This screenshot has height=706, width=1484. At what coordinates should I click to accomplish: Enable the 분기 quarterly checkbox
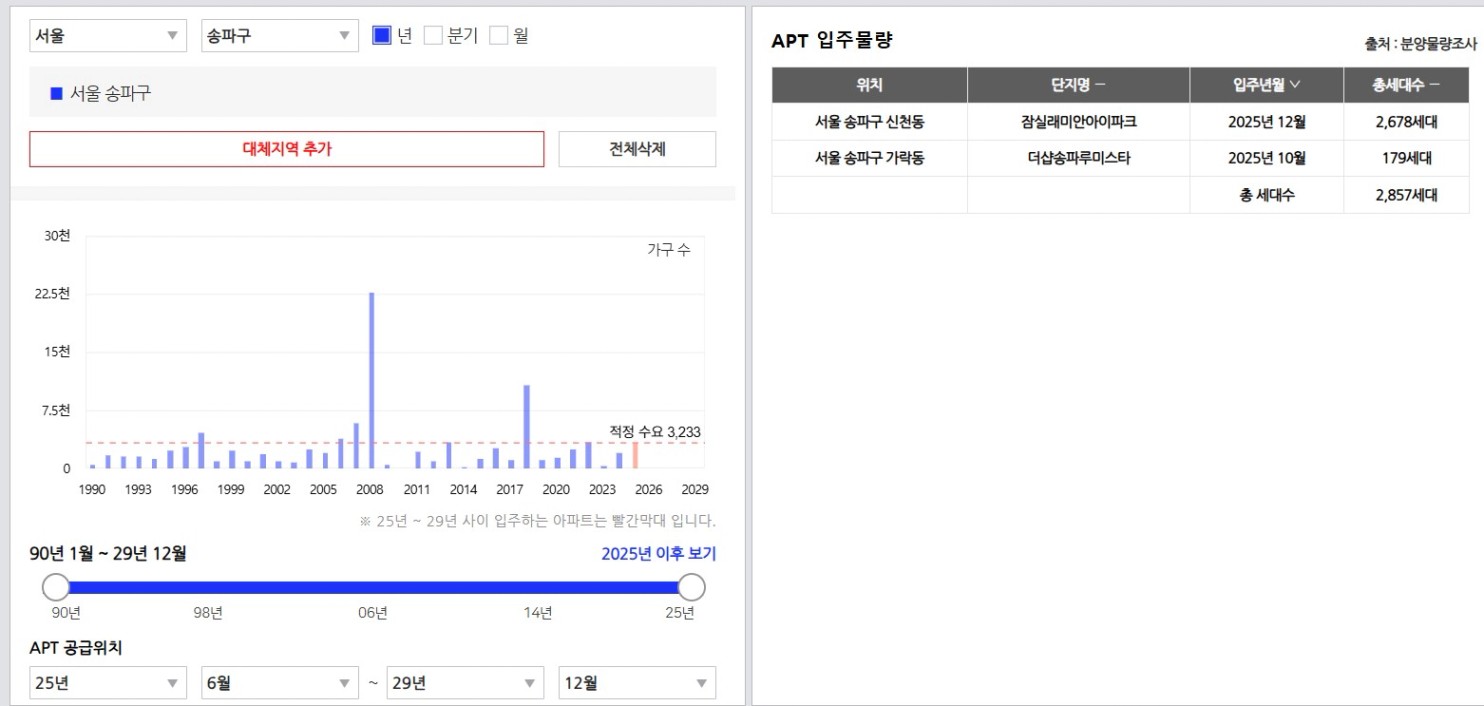point(433,36)
